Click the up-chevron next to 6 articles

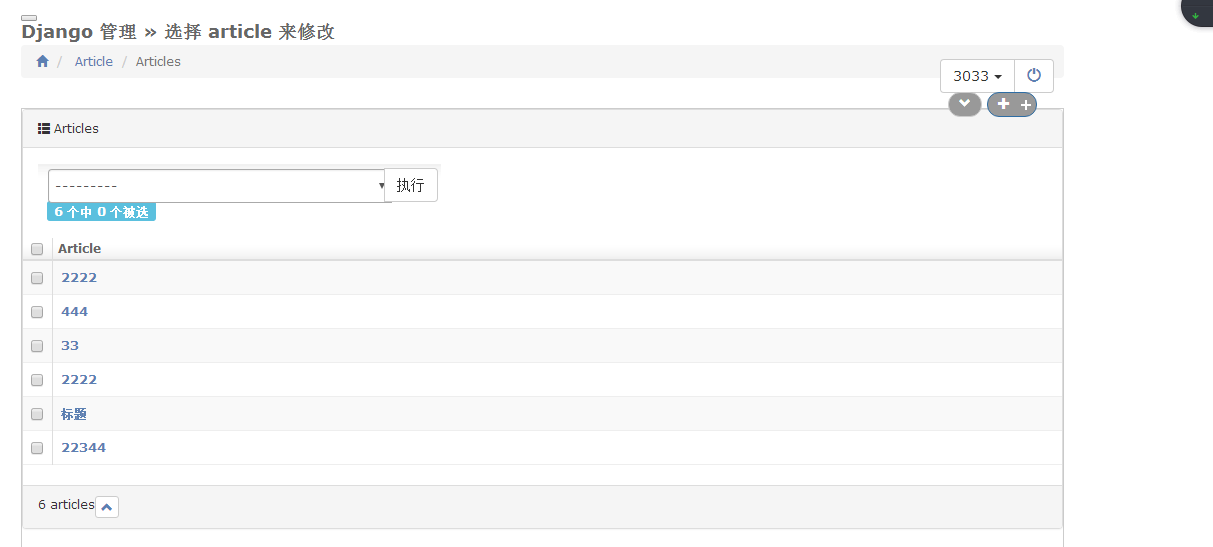coord(107,507)
